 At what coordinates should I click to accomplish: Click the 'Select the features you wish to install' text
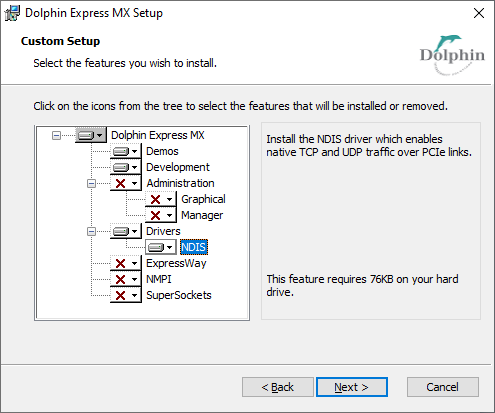pyautogui.click(x=125, y=63)
